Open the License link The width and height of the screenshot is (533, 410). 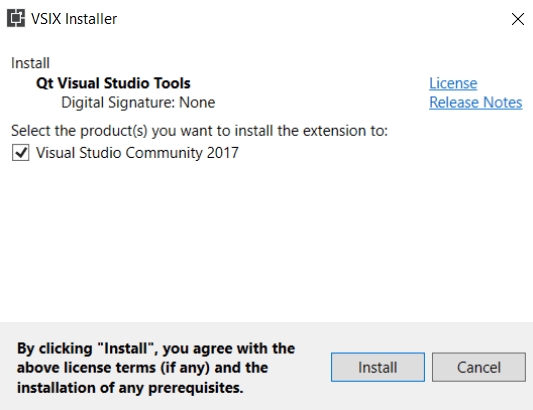click(x=453, y=83)
